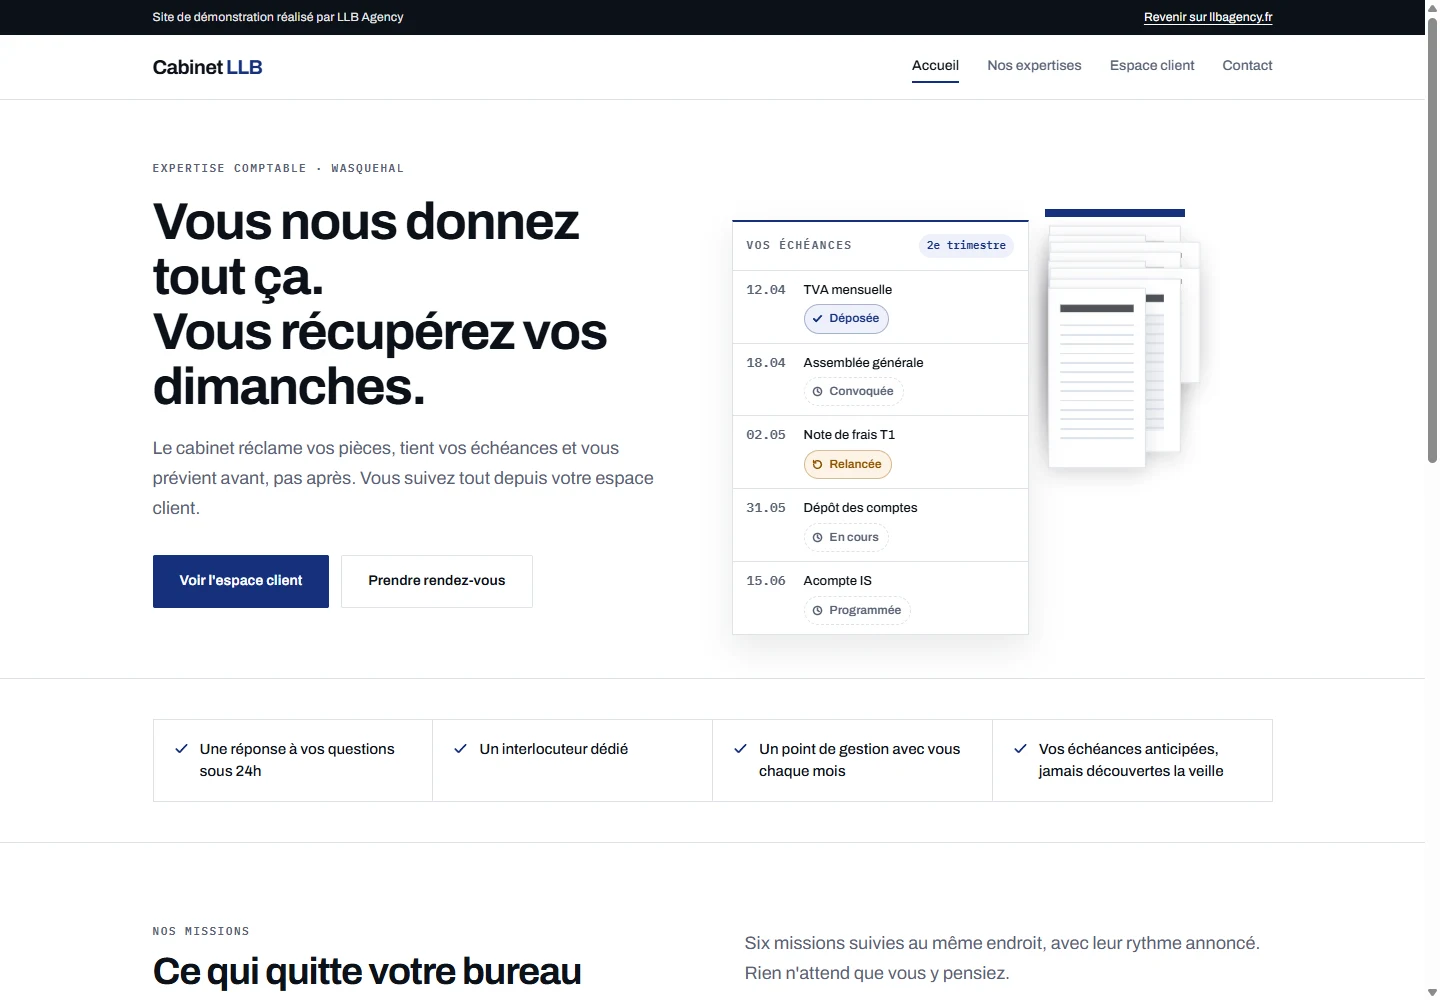The width and height of the screenshot is (1440, 1000).
Task: Click the scrollbar up arrow
Action: click(1432, 7)
